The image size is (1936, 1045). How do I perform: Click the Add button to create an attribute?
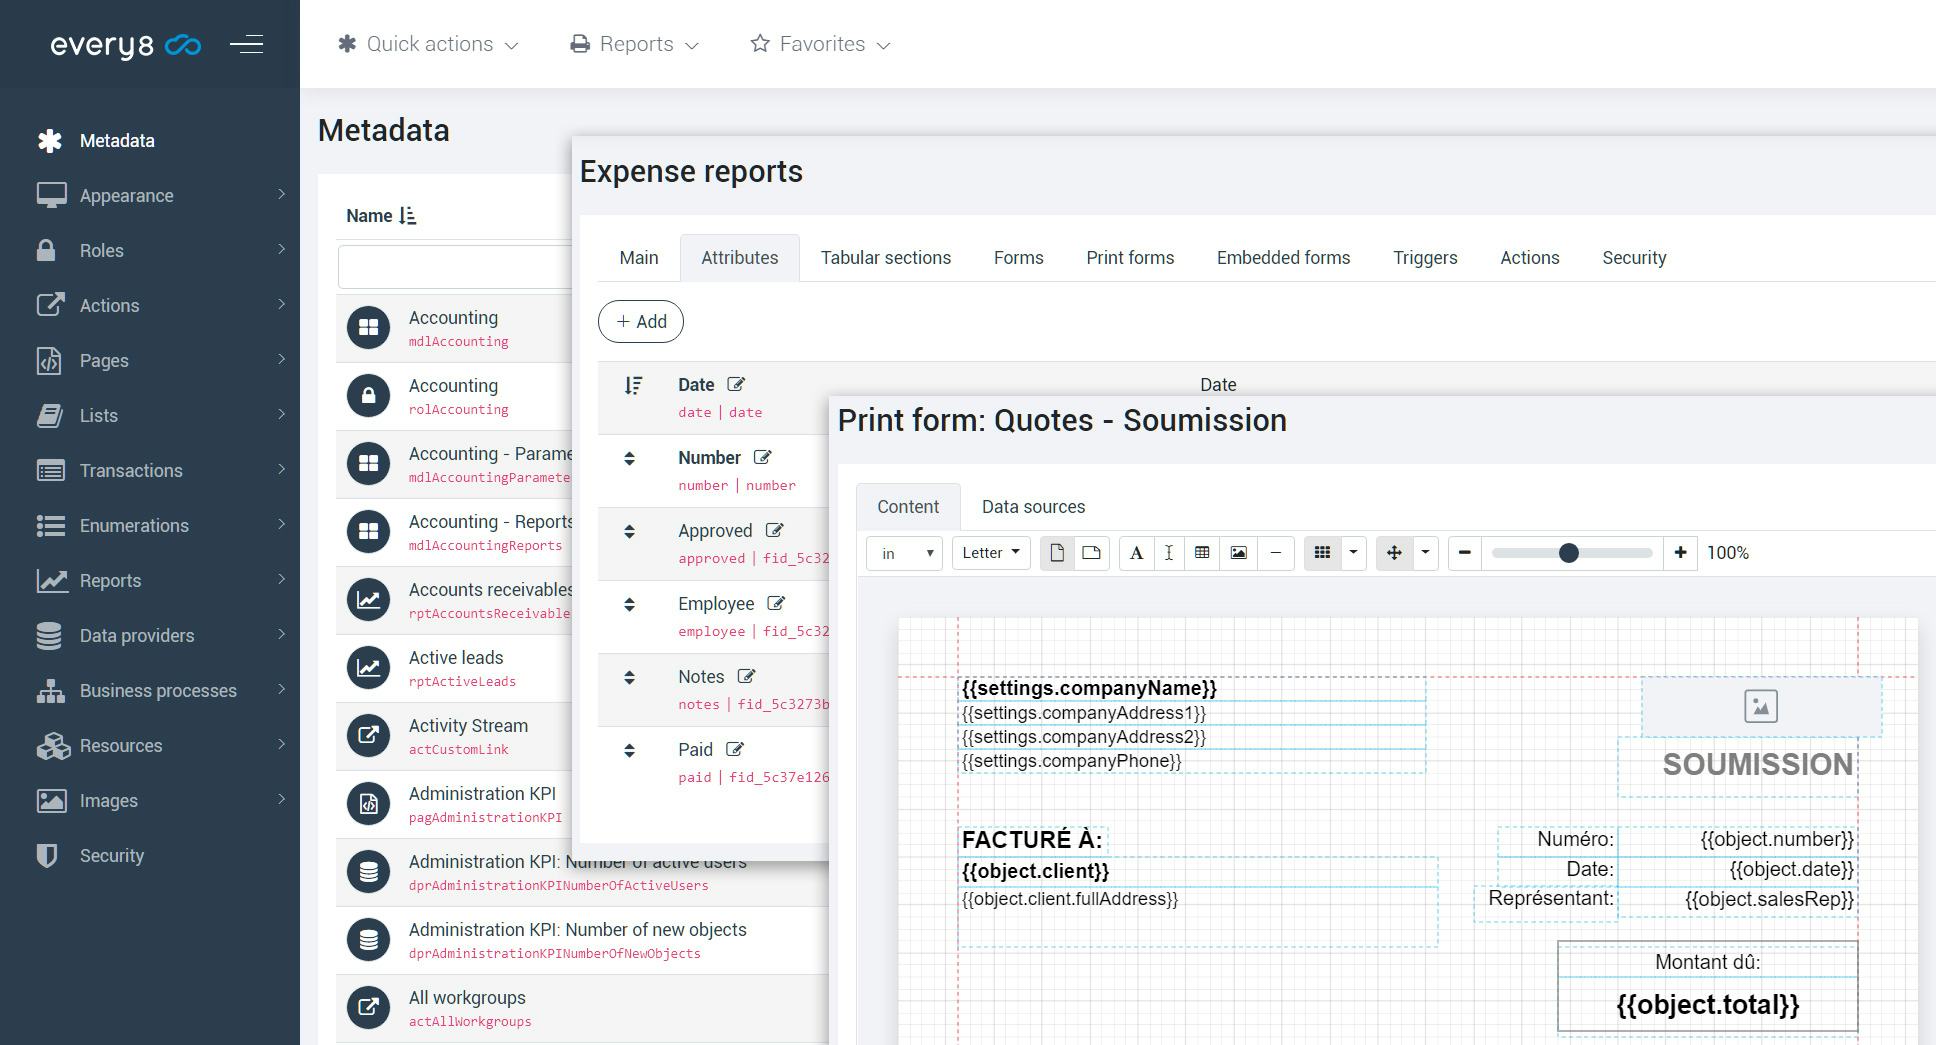tap(640, 322)
